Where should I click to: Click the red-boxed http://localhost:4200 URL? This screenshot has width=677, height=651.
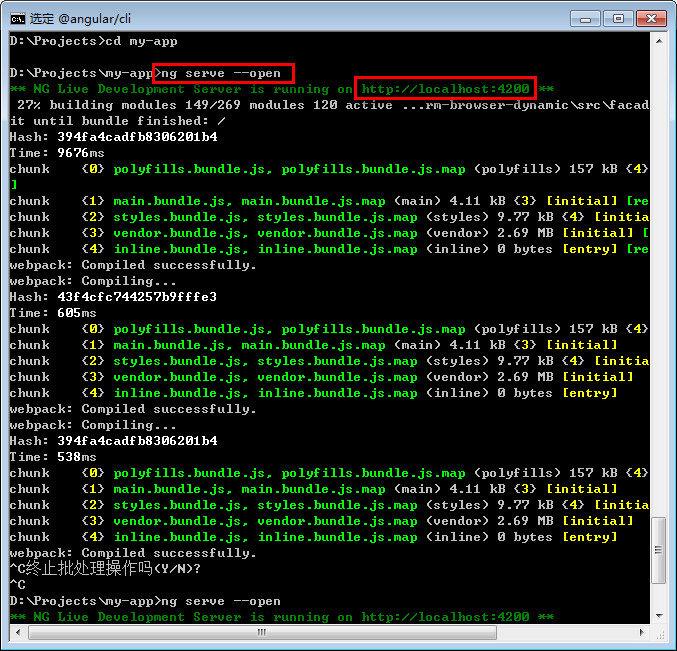(445, 89)
